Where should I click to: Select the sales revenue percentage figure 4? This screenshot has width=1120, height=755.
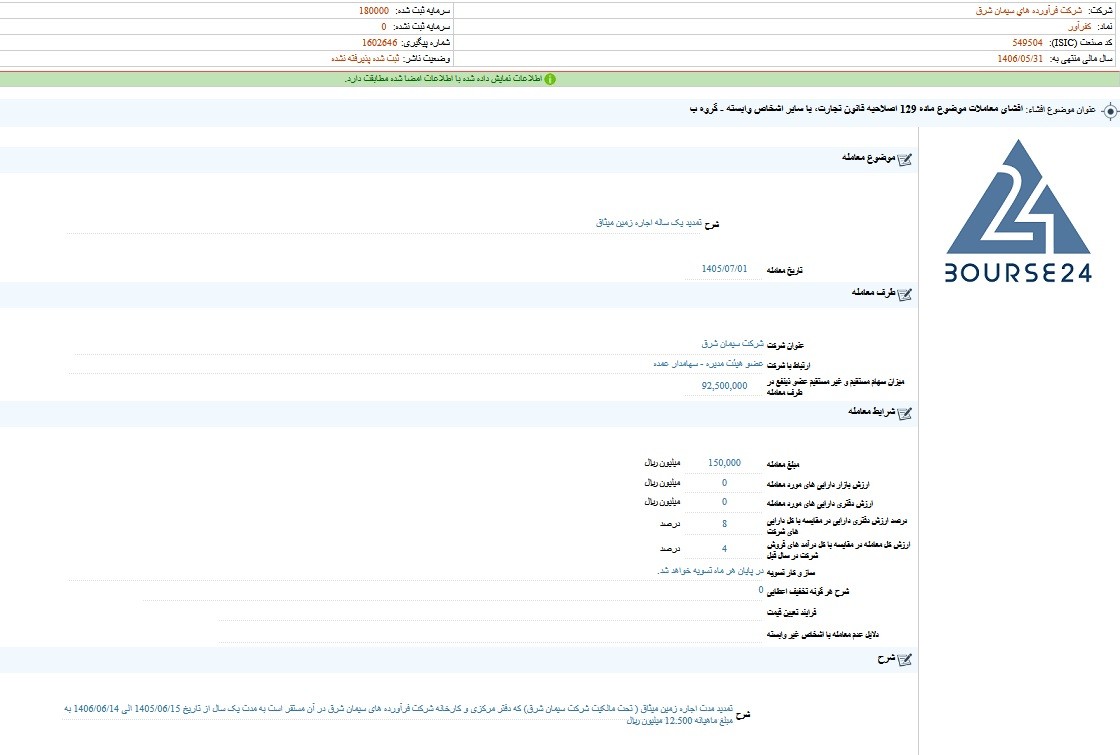point(724,549)
